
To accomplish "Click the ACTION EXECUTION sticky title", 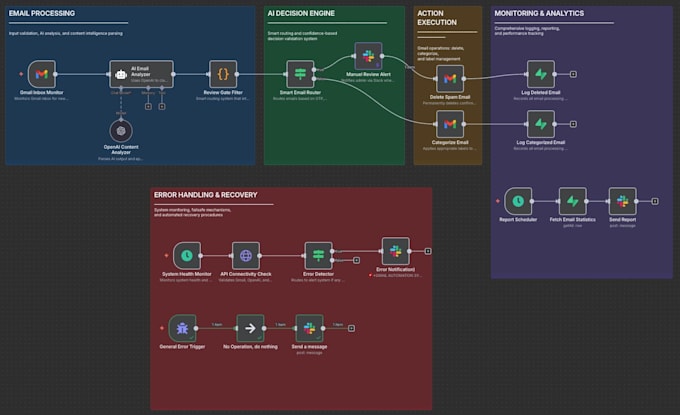I will 437,18.
